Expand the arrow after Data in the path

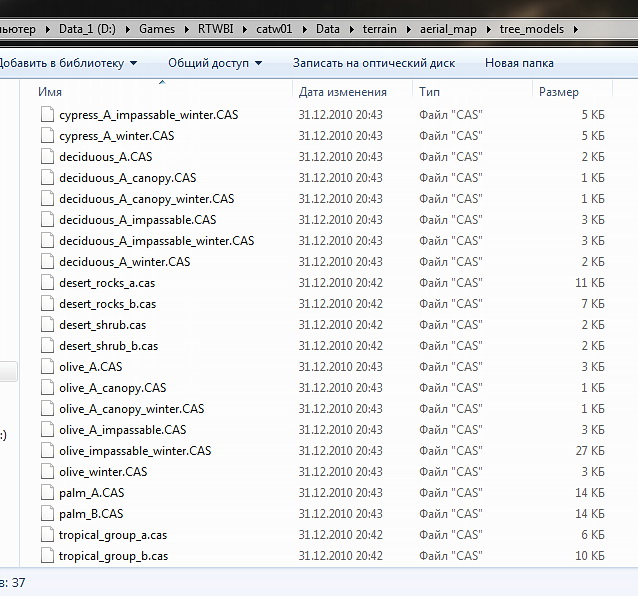(x=352, y=29)
